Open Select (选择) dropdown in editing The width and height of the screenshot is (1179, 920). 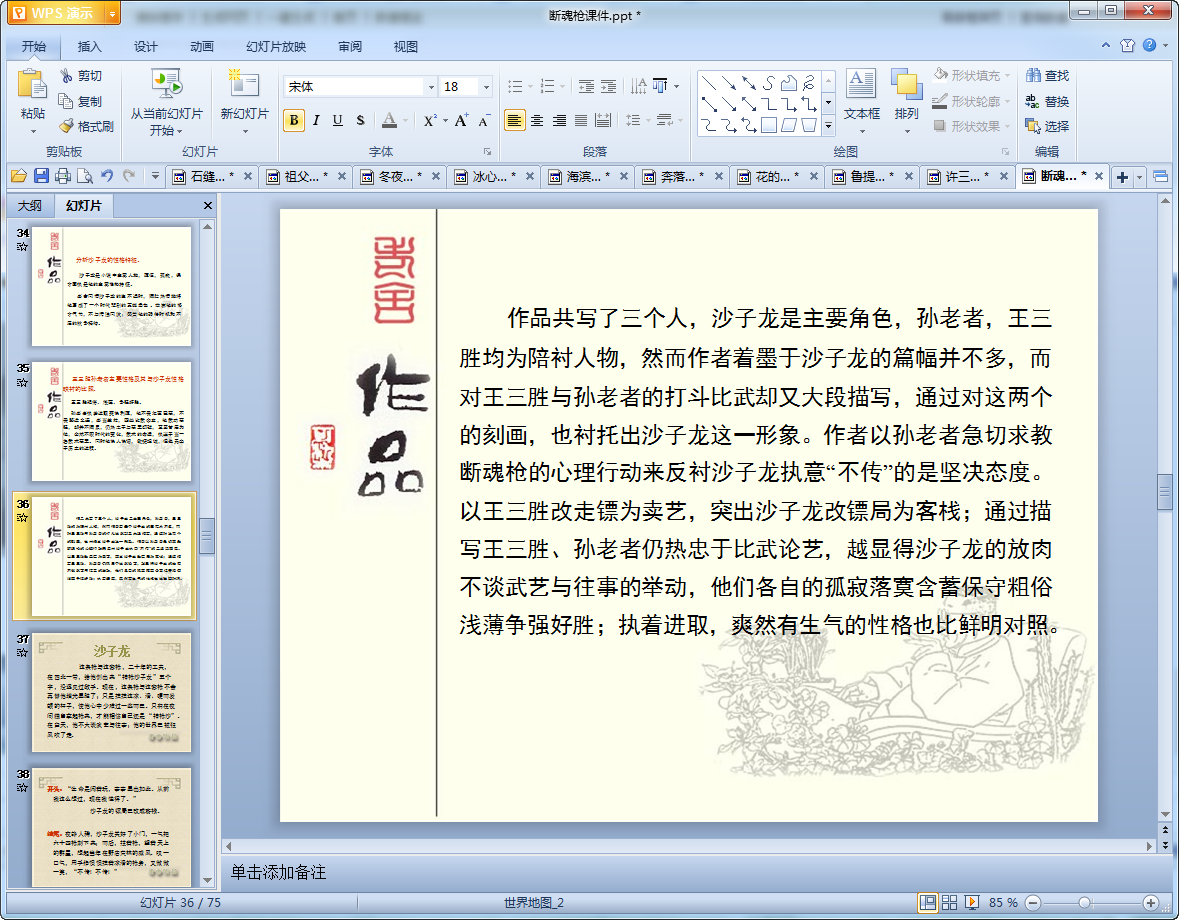1047,126
